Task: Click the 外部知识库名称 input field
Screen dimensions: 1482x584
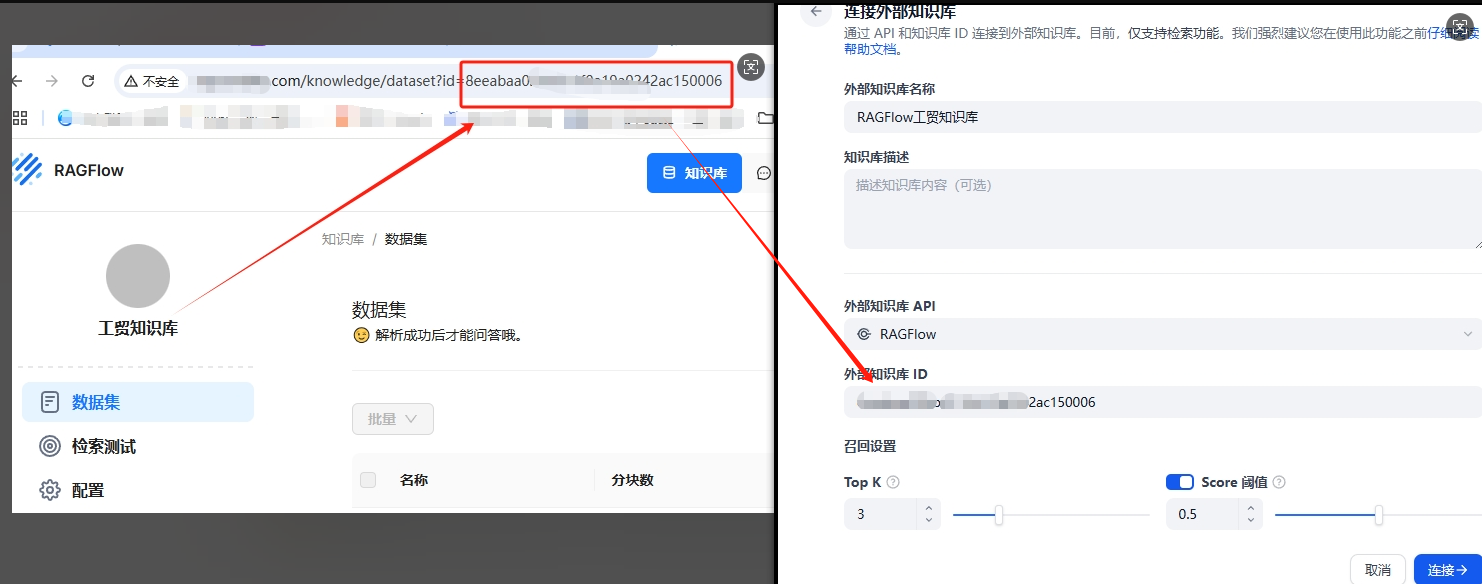Action: (1163, 117)
